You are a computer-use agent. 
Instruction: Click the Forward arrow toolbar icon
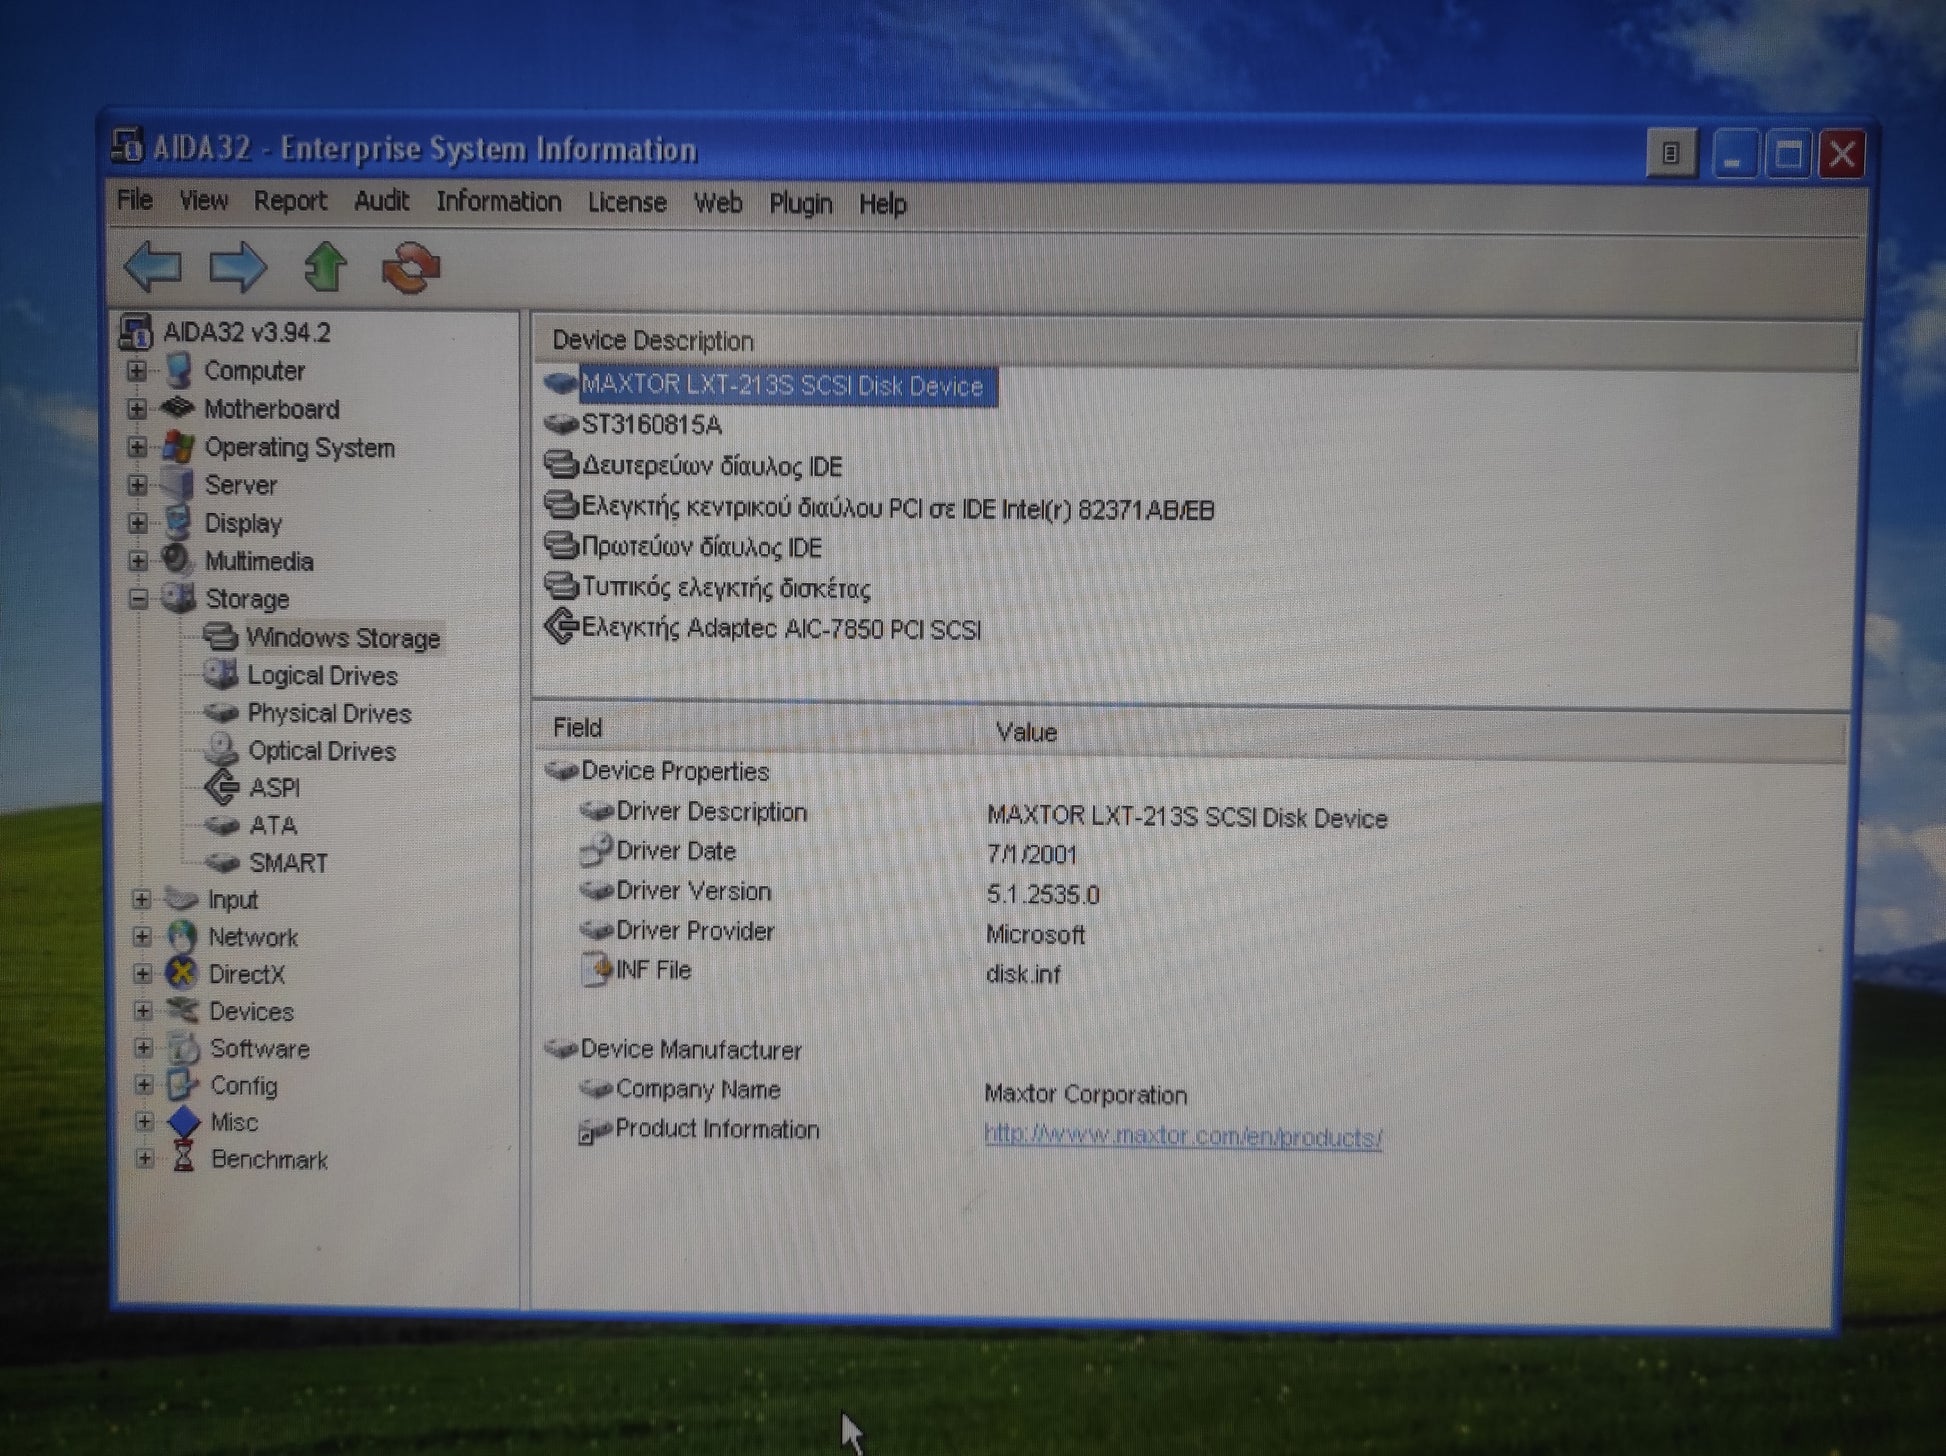point(237,267)
